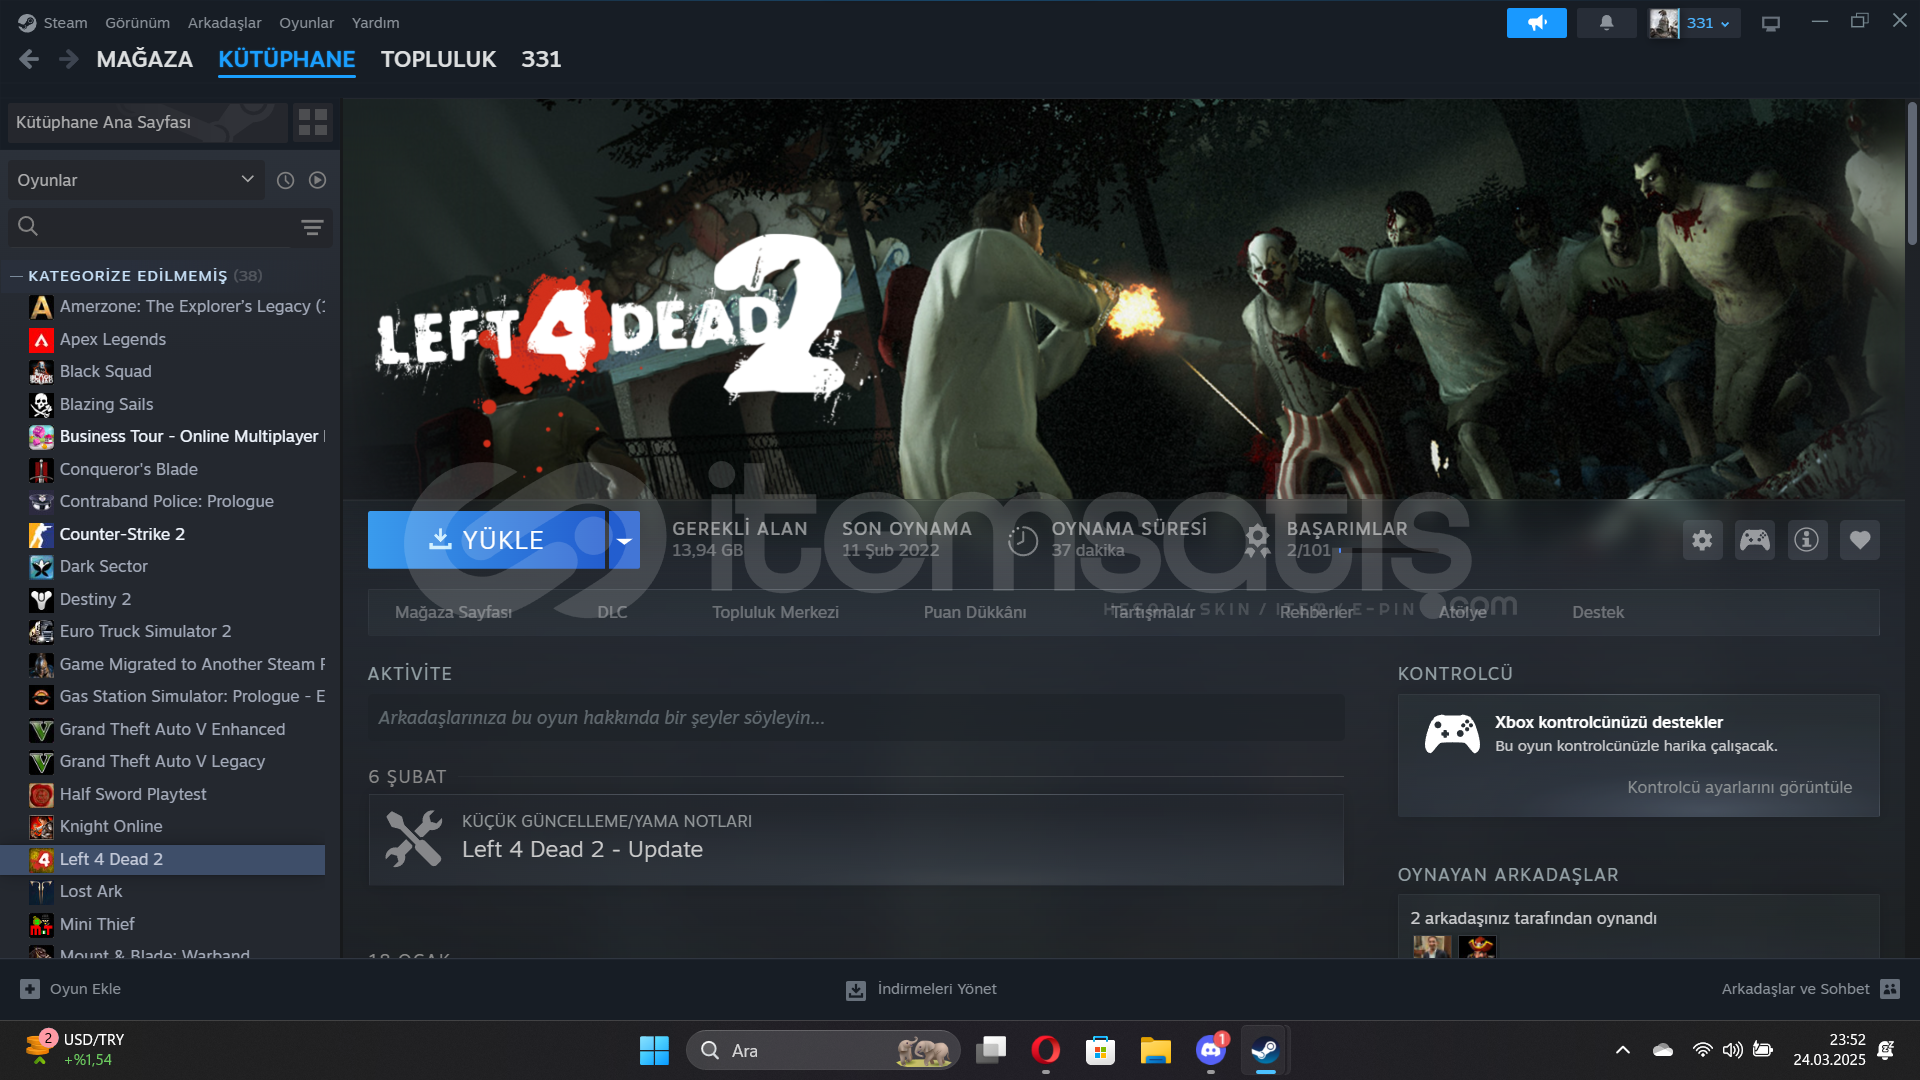Open the Yardım menu
Viewport: 1920px width, 1080px height.
(x=375, y=22)
